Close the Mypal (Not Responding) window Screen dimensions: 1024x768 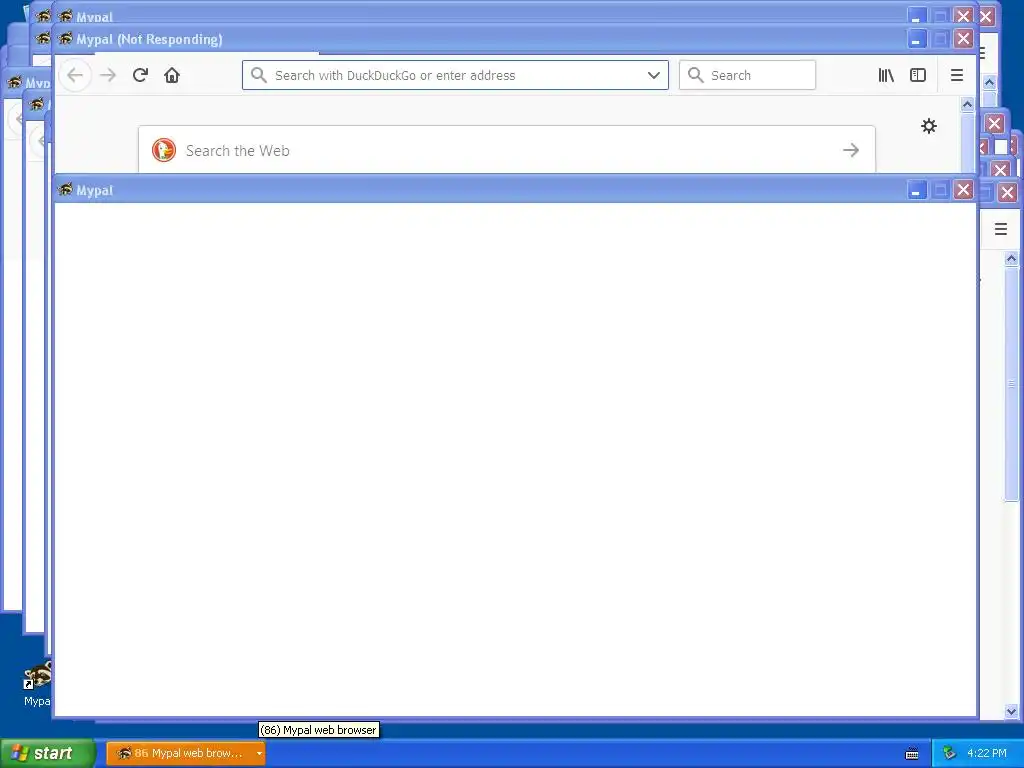(963, 39)
